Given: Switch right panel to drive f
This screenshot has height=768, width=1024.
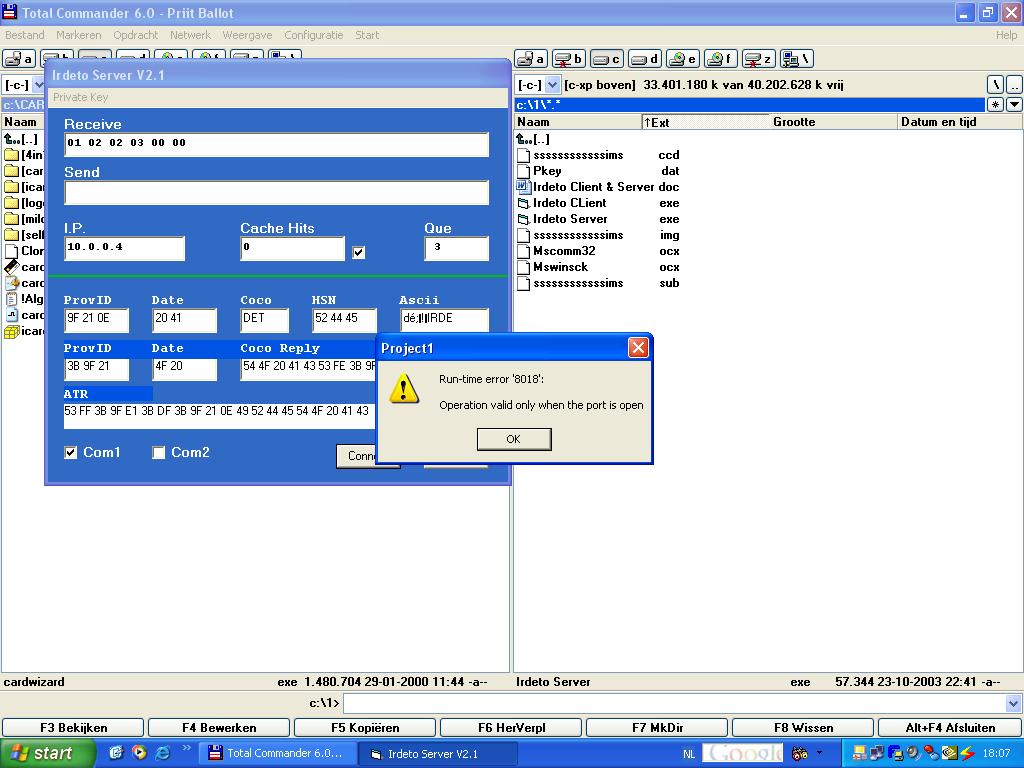Looking at the screenshot, I should coord(720,59).
